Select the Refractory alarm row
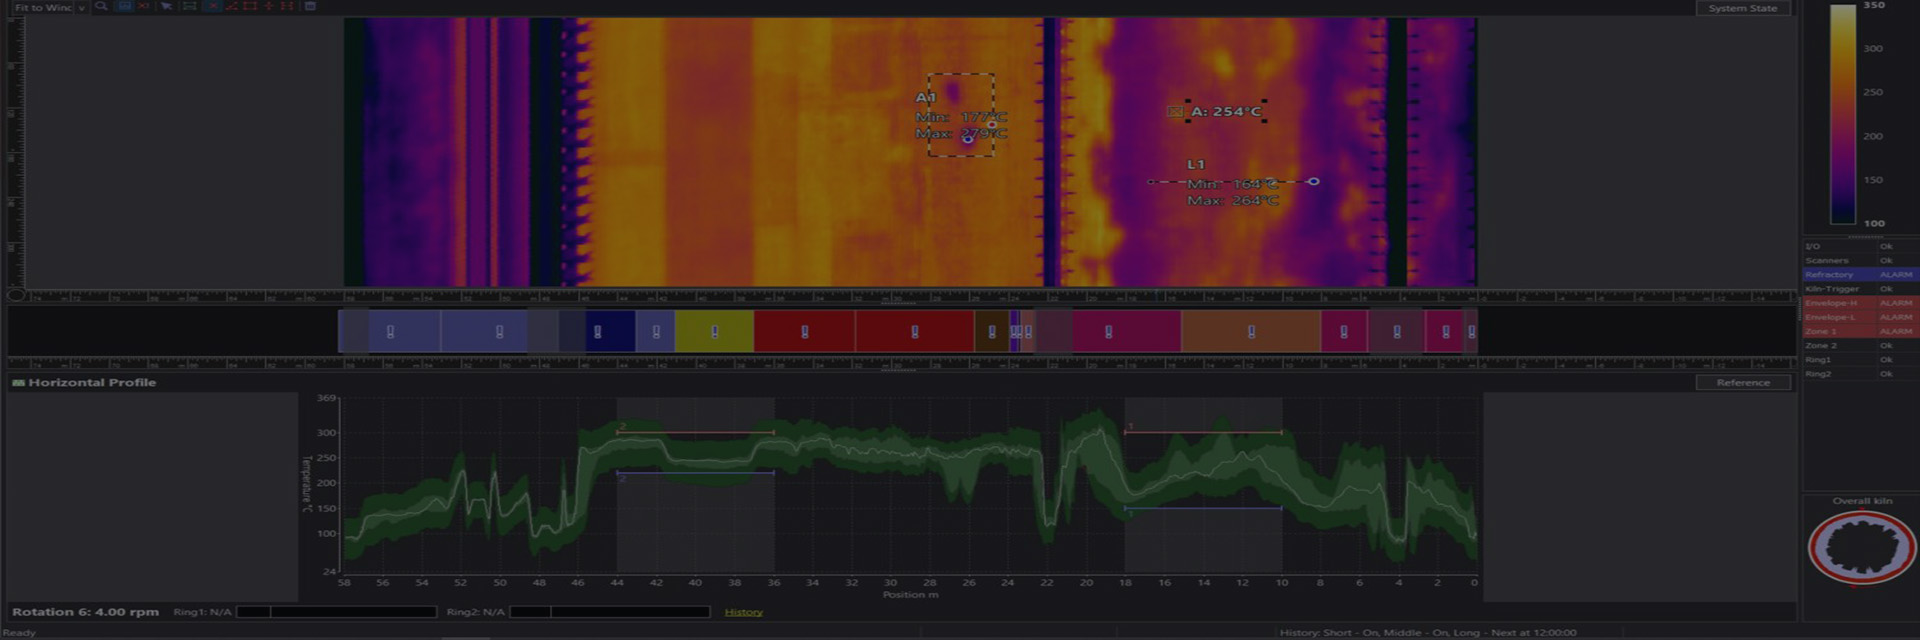The width and height of the screenshot is (1920, 640). point(1858,275)
